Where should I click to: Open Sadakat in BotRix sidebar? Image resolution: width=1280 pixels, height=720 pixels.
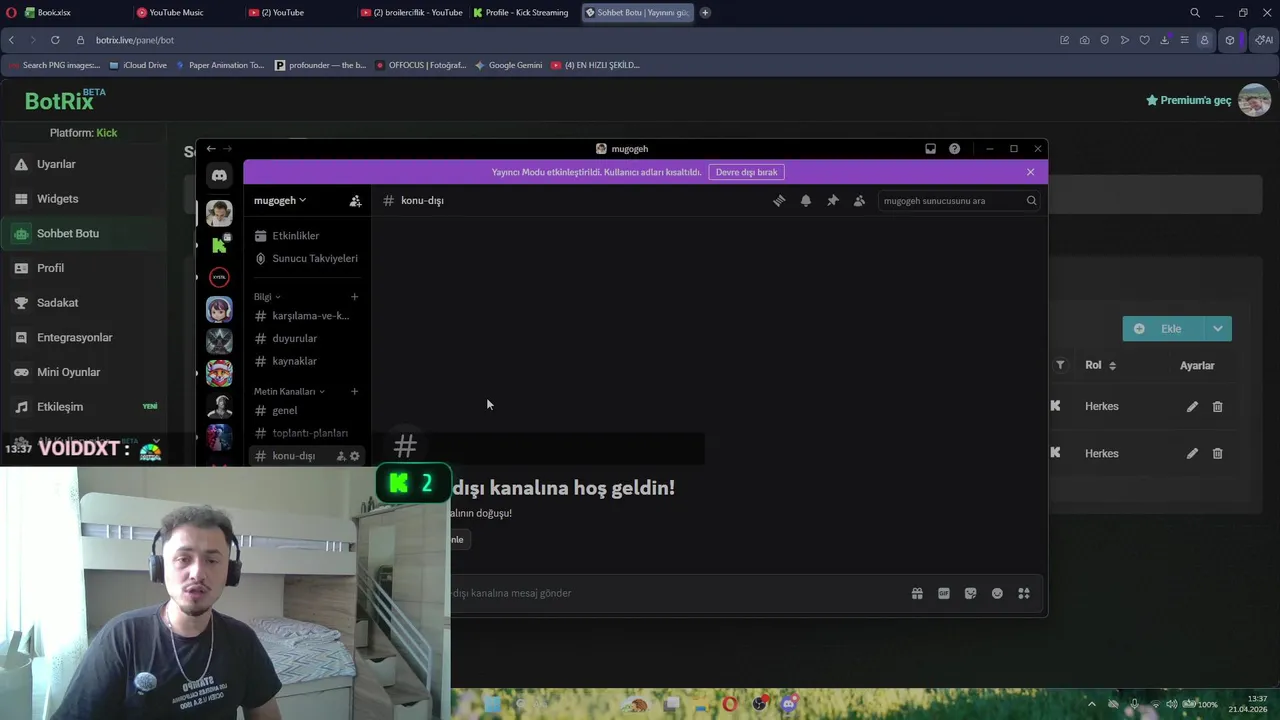[x=82, y=303]
